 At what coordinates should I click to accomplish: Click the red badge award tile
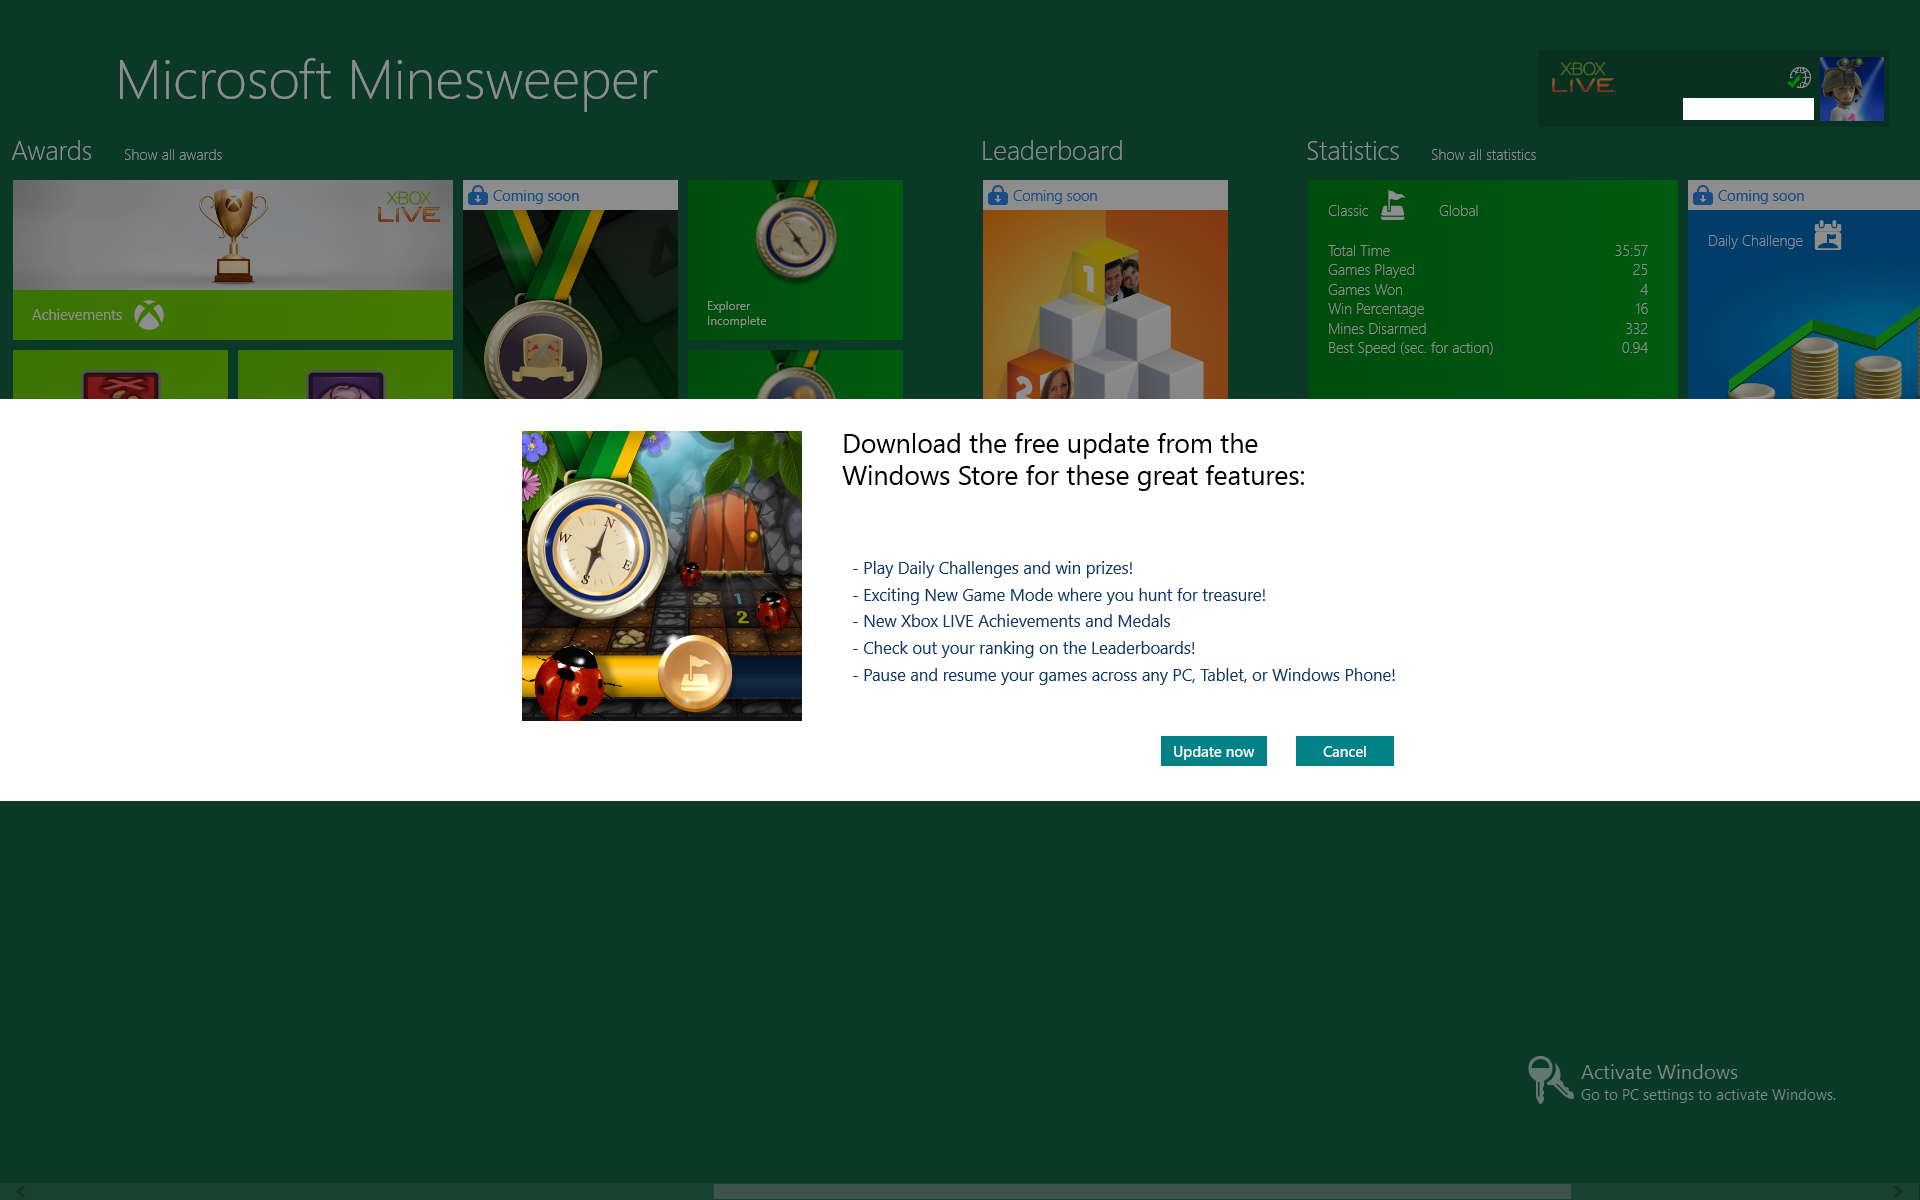click(x=120, y=375)
